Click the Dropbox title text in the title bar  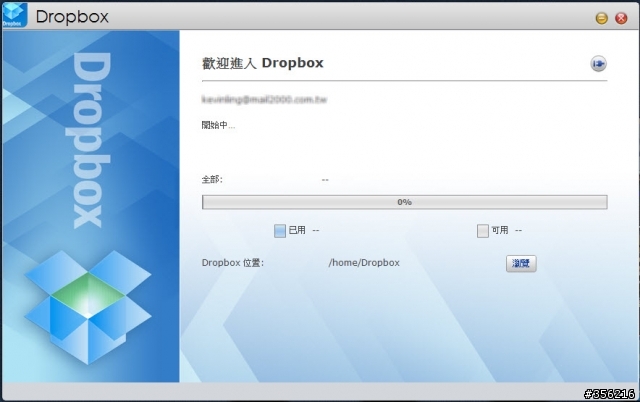coord(72,17)
